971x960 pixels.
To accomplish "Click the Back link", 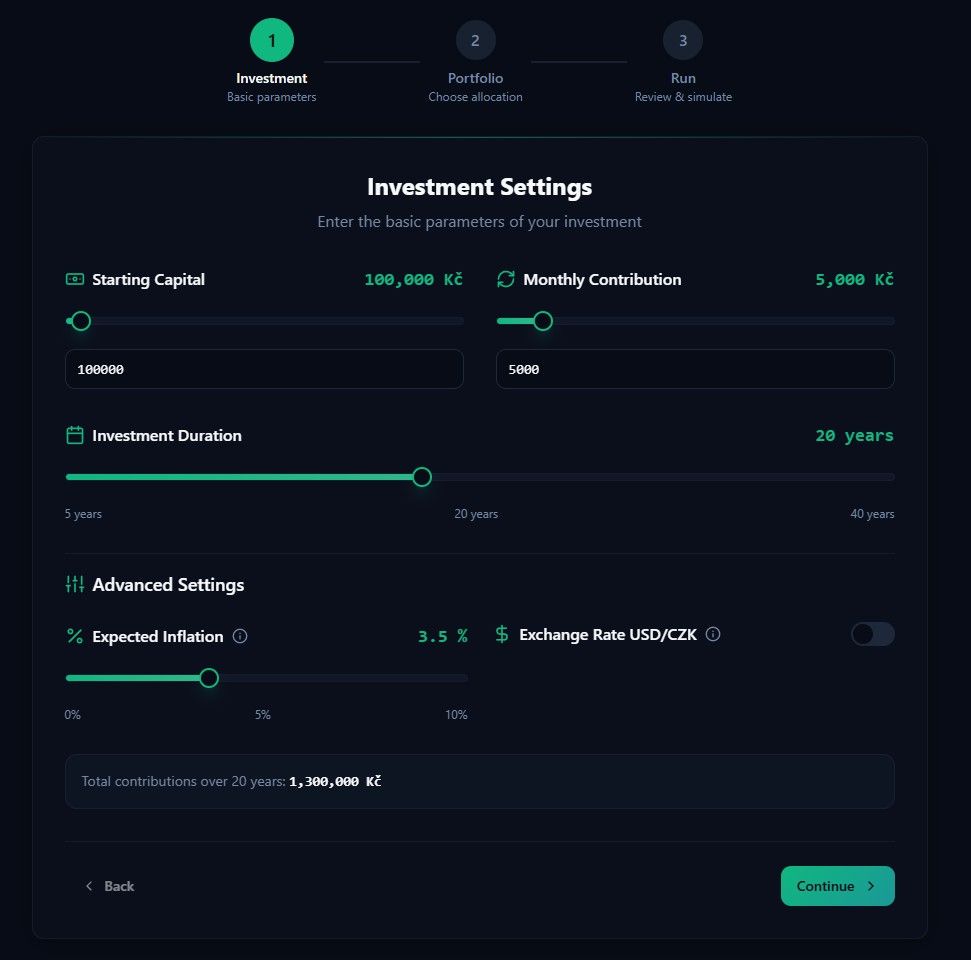I will (x=110, y=886).
